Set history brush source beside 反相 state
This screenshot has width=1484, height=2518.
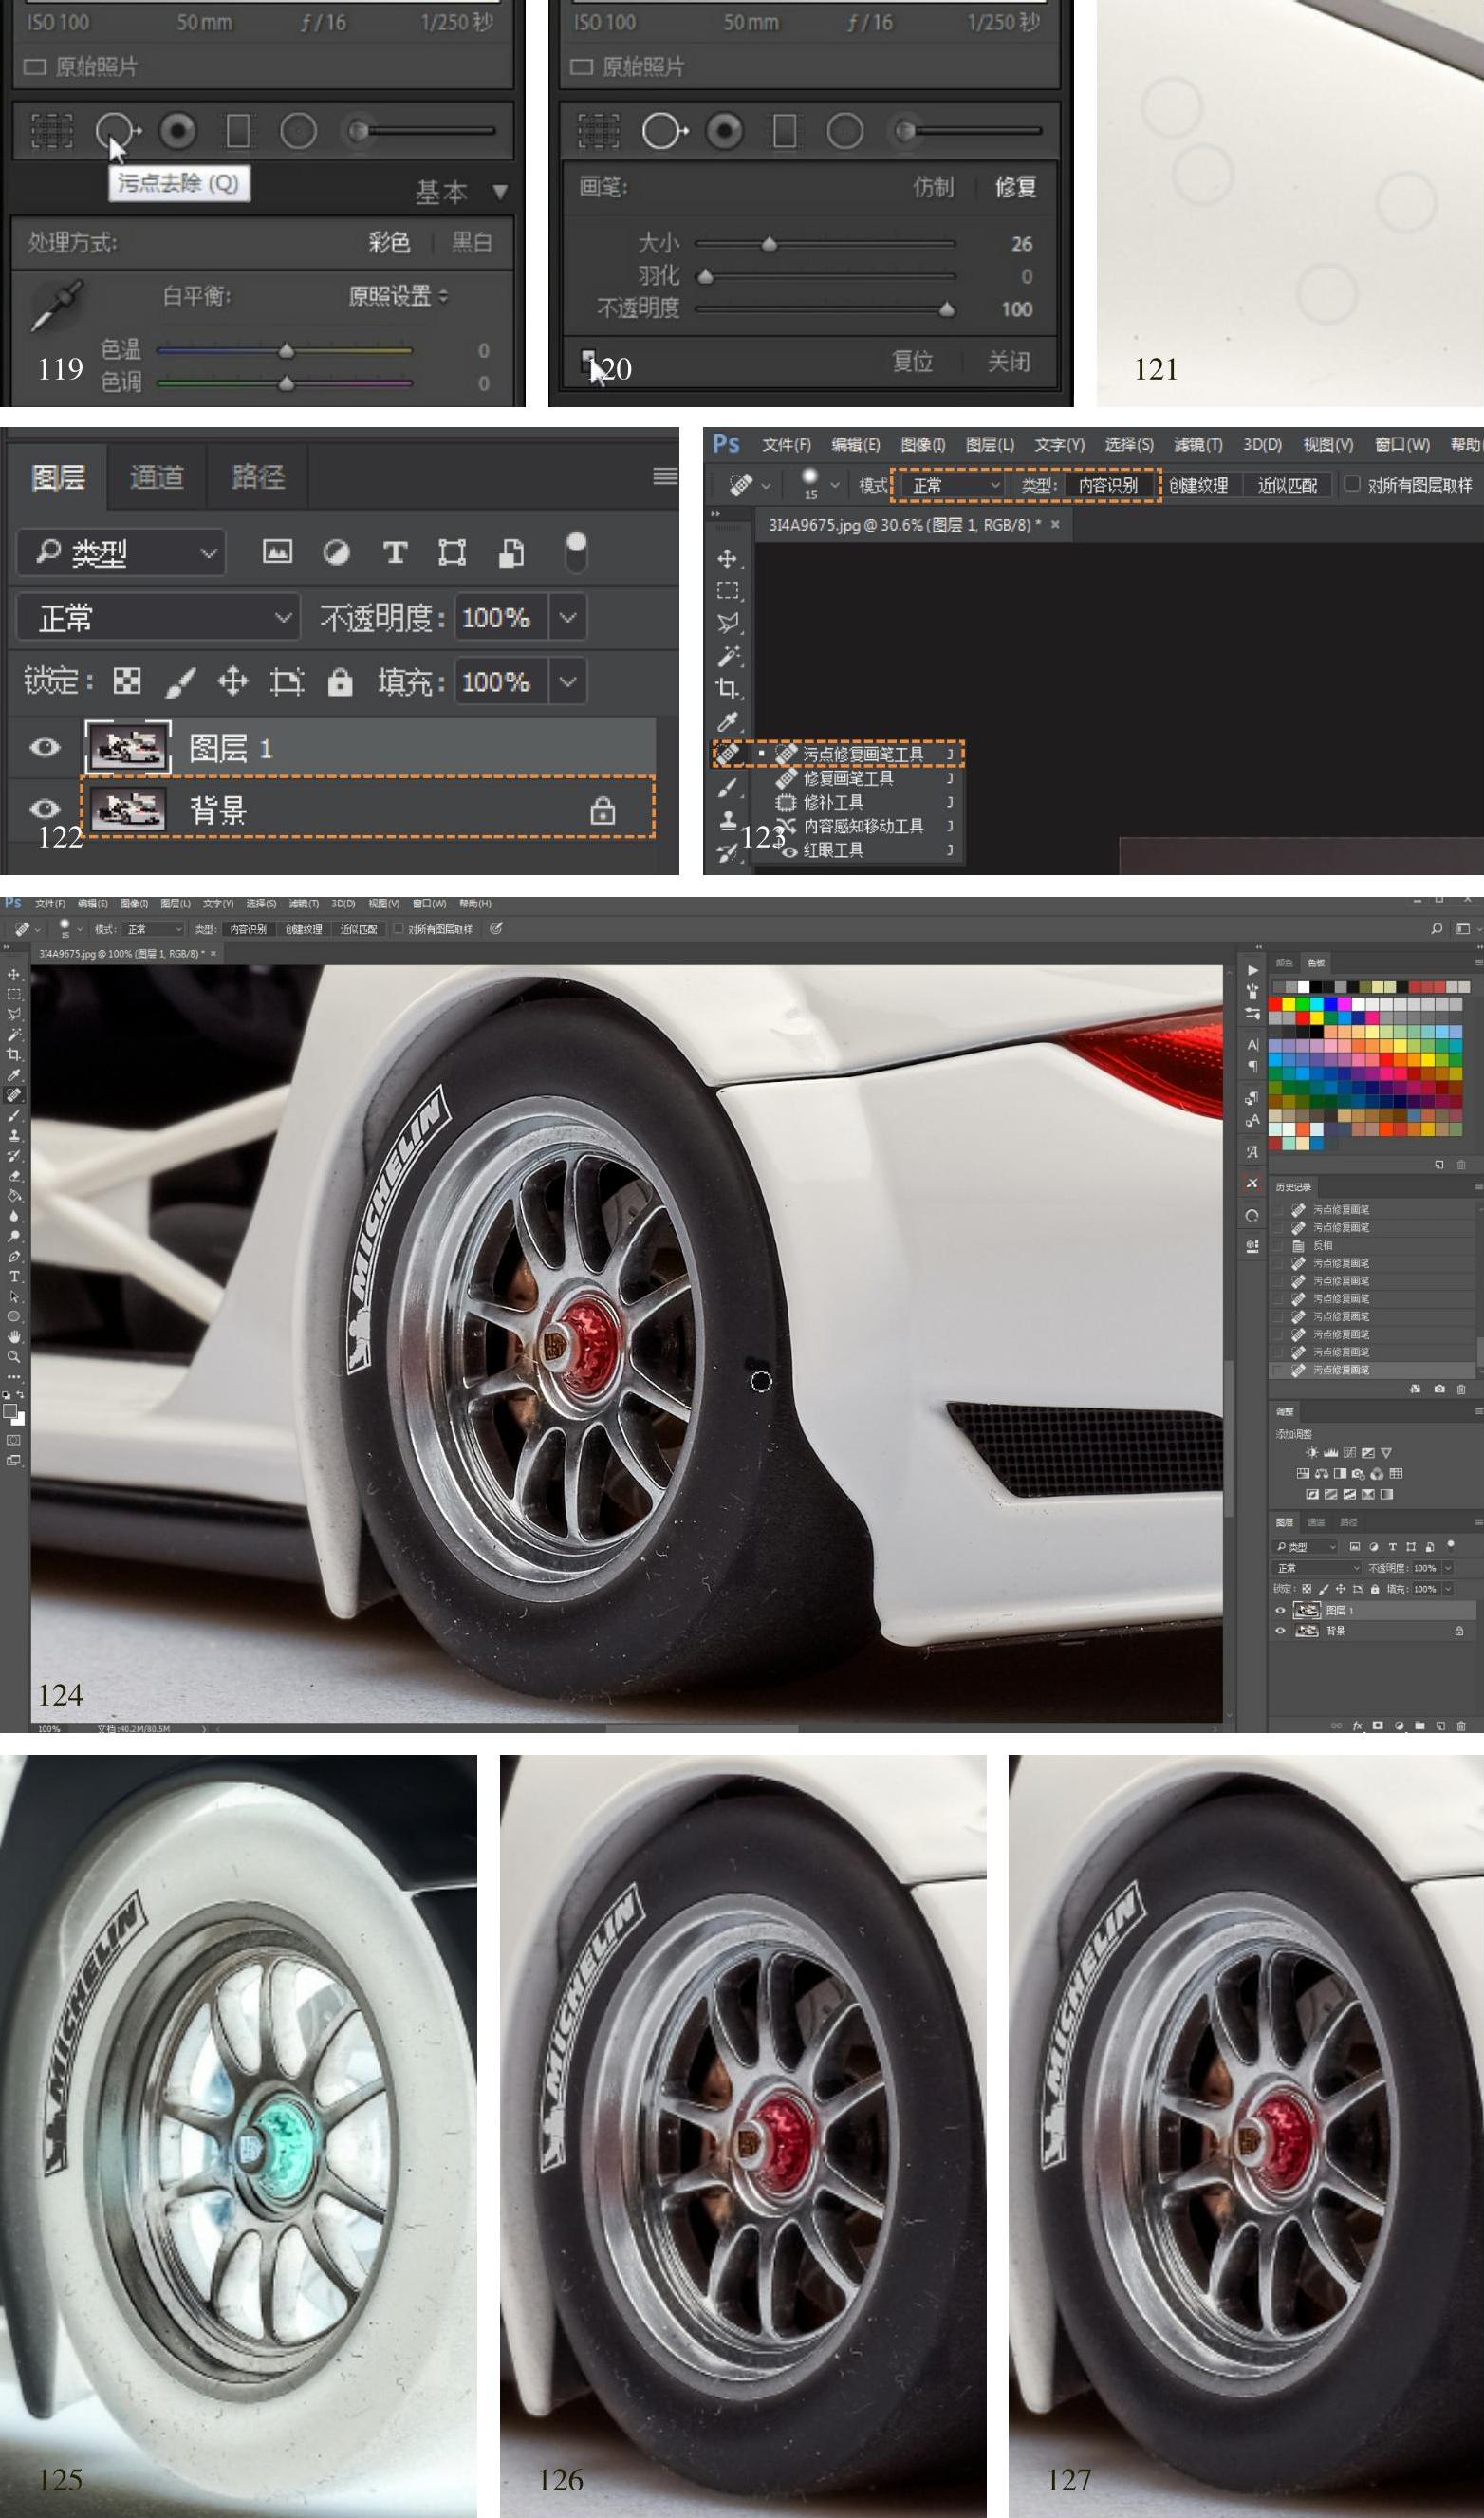(1279, 1246)
